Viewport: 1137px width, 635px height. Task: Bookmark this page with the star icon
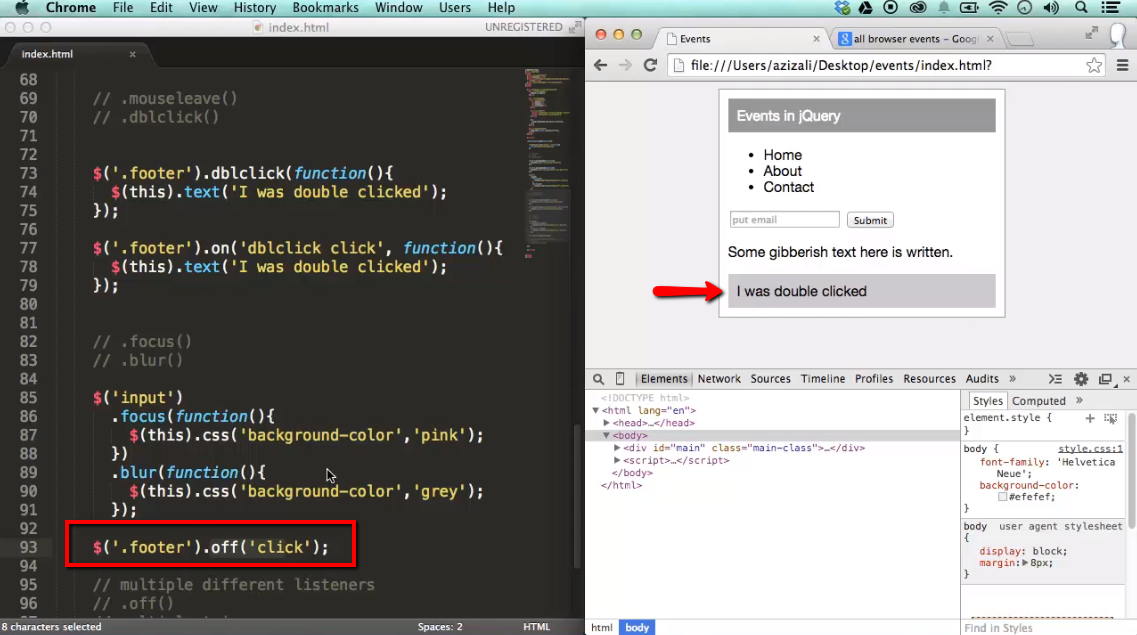coord(1094,65)
